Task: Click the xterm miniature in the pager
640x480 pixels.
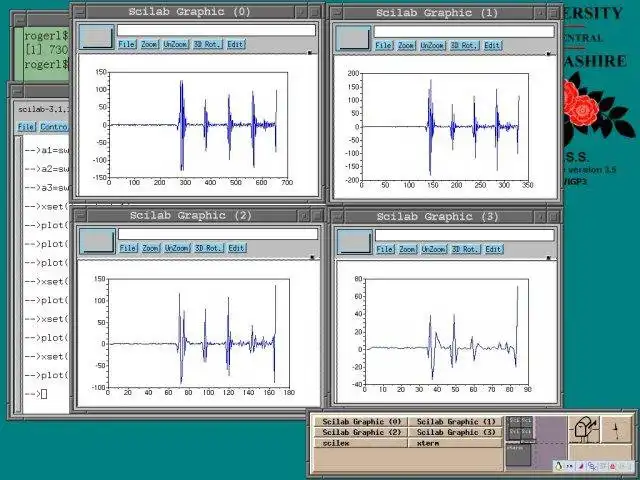Action: point(518,455)
